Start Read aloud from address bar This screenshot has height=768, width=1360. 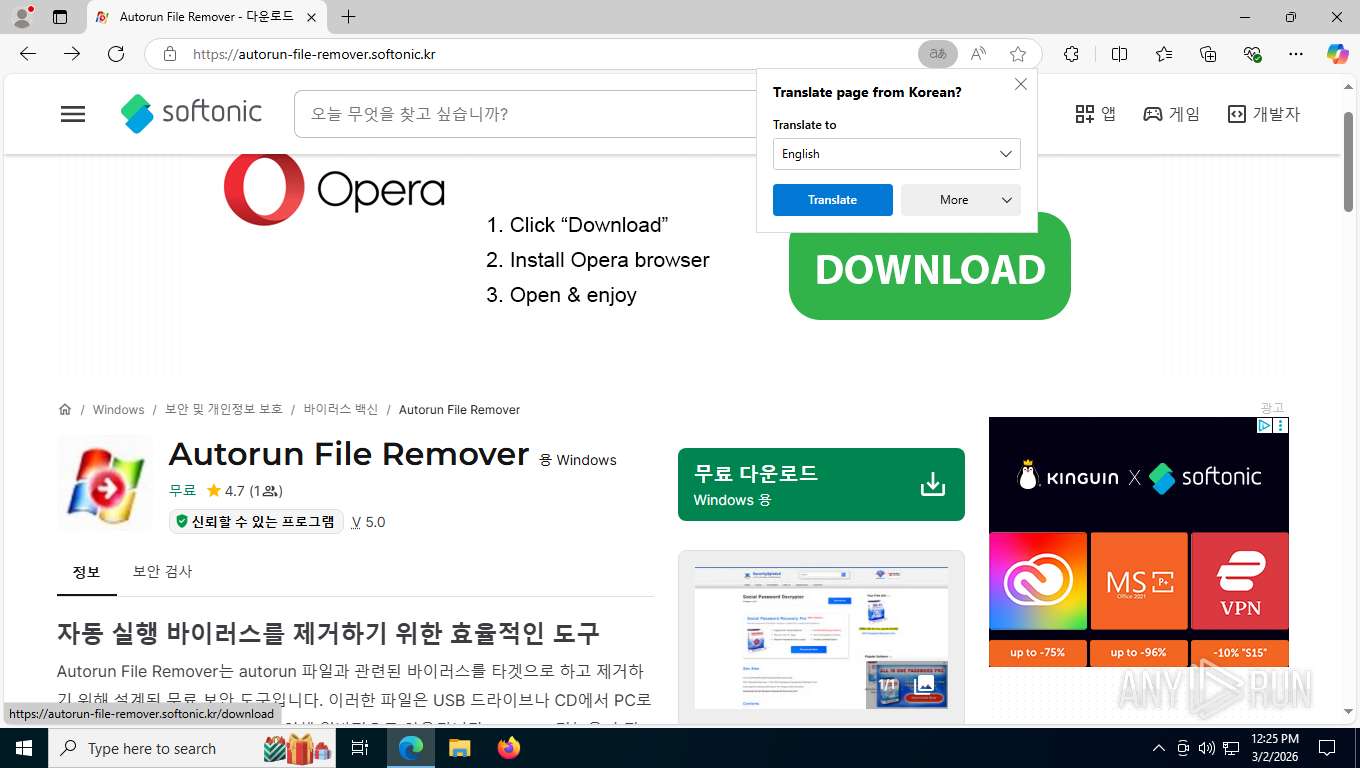(x=978, y=54)
